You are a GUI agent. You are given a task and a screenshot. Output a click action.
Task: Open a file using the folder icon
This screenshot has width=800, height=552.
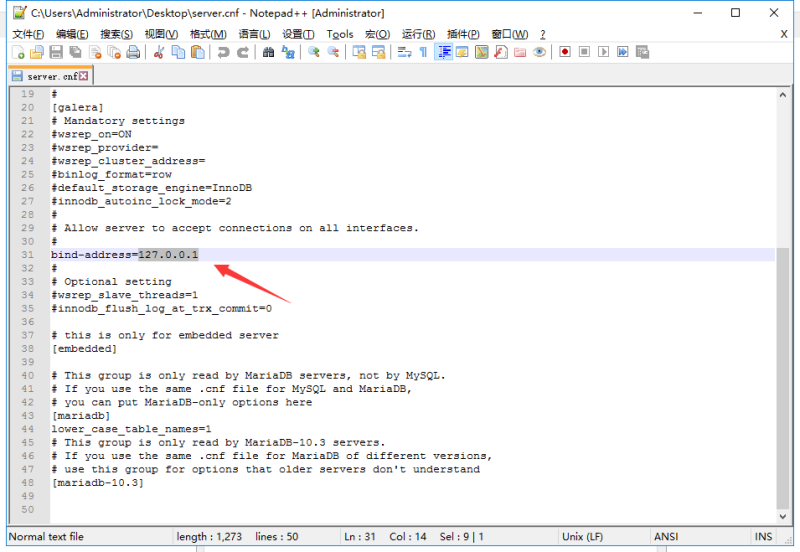tap(37, 52)
